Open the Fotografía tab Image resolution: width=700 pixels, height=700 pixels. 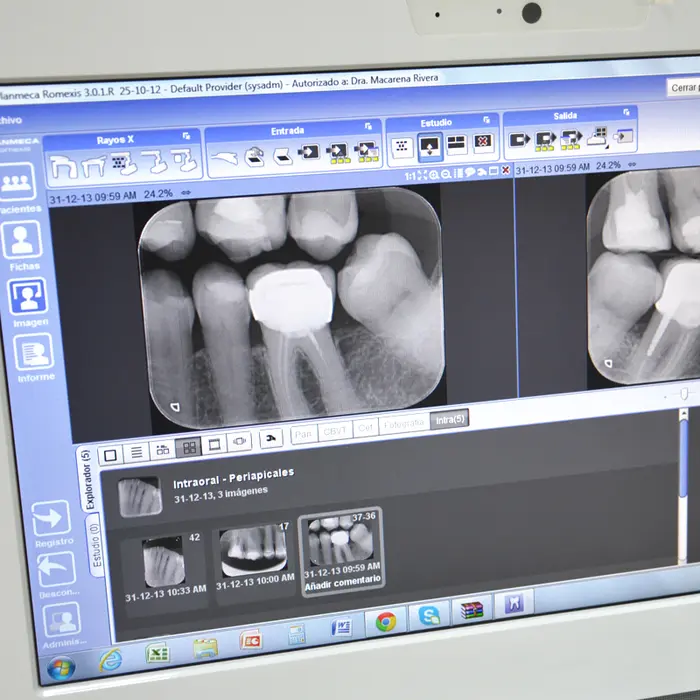point(404,424)
